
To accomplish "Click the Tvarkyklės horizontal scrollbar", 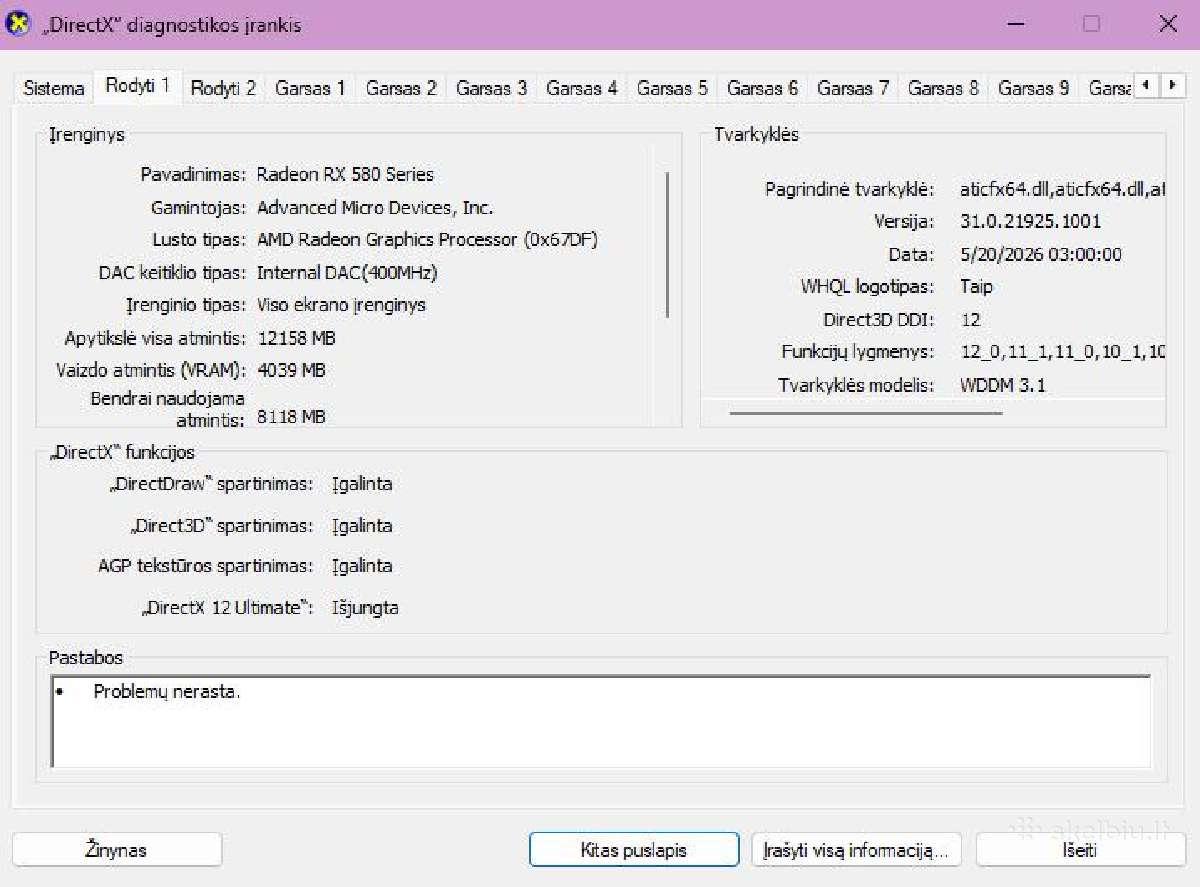I will 865,412.
